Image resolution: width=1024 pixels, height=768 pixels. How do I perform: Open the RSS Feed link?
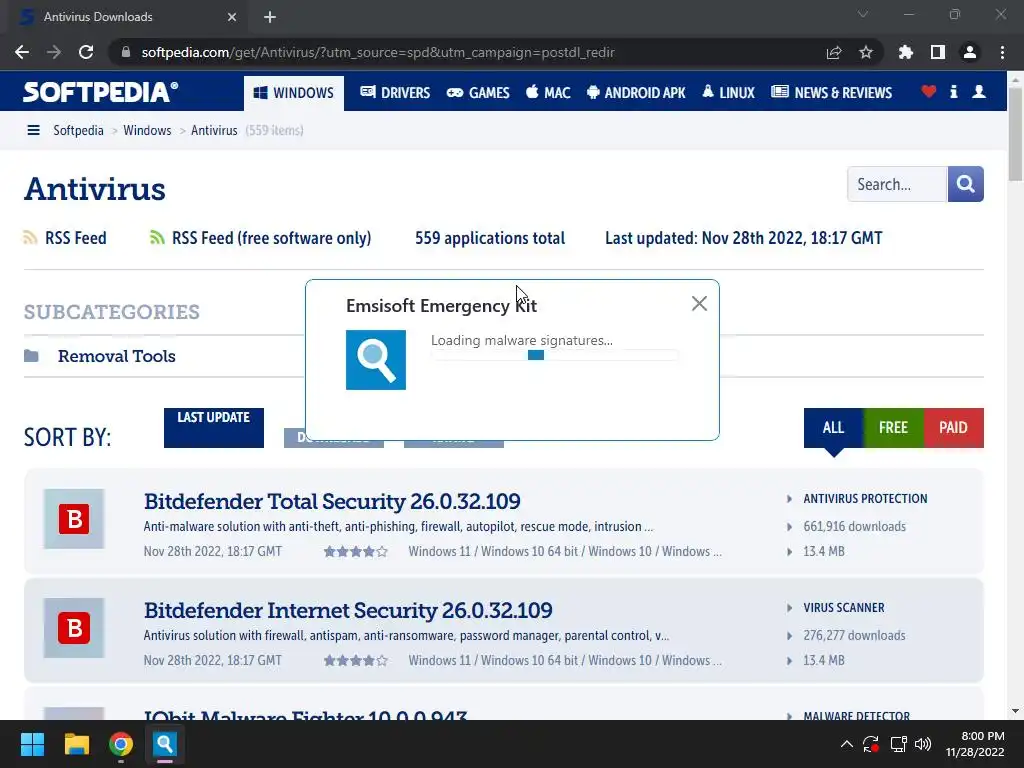(x=76, y=238)
